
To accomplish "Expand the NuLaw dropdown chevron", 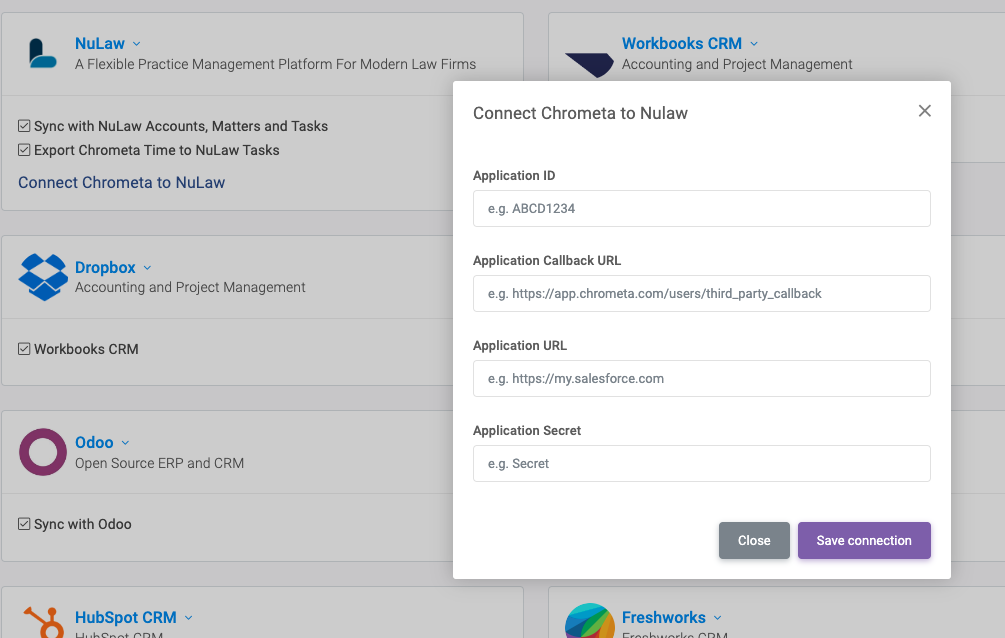I will coord(137,44).
